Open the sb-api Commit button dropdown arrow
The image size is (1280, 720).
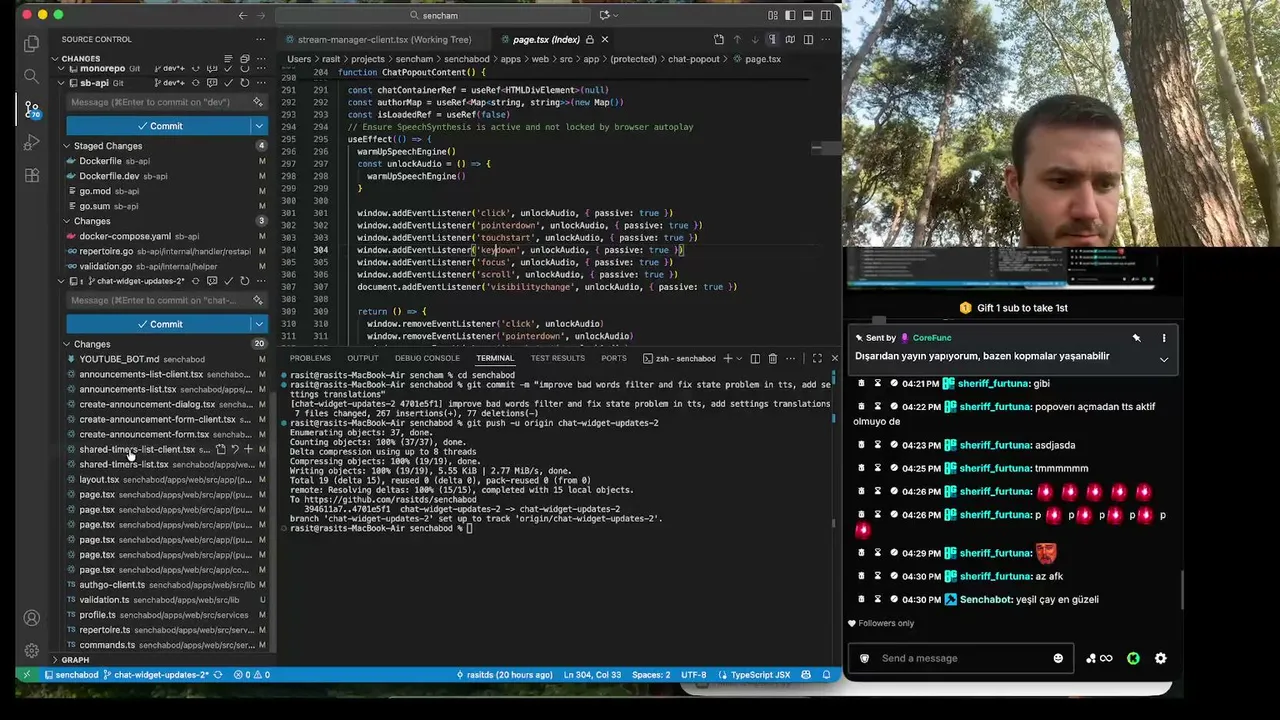pos(259,126)
